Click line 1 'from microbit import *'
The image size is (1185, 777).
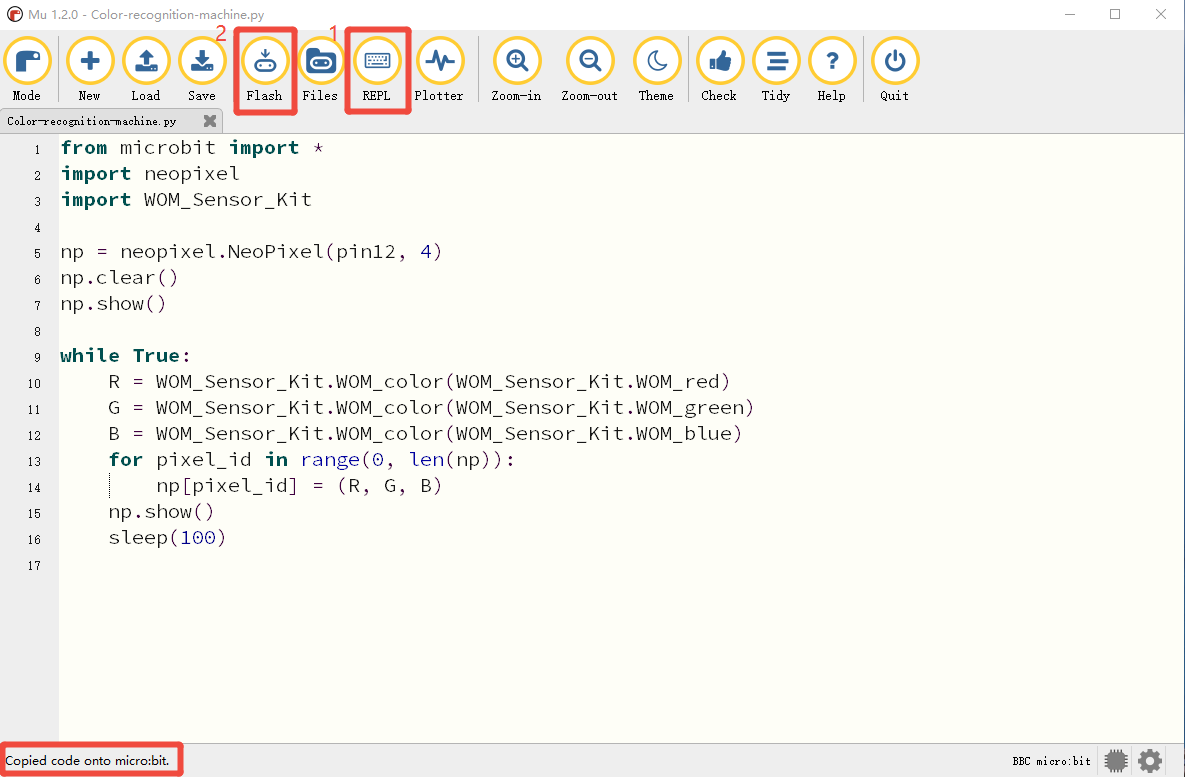pos(192,147)
